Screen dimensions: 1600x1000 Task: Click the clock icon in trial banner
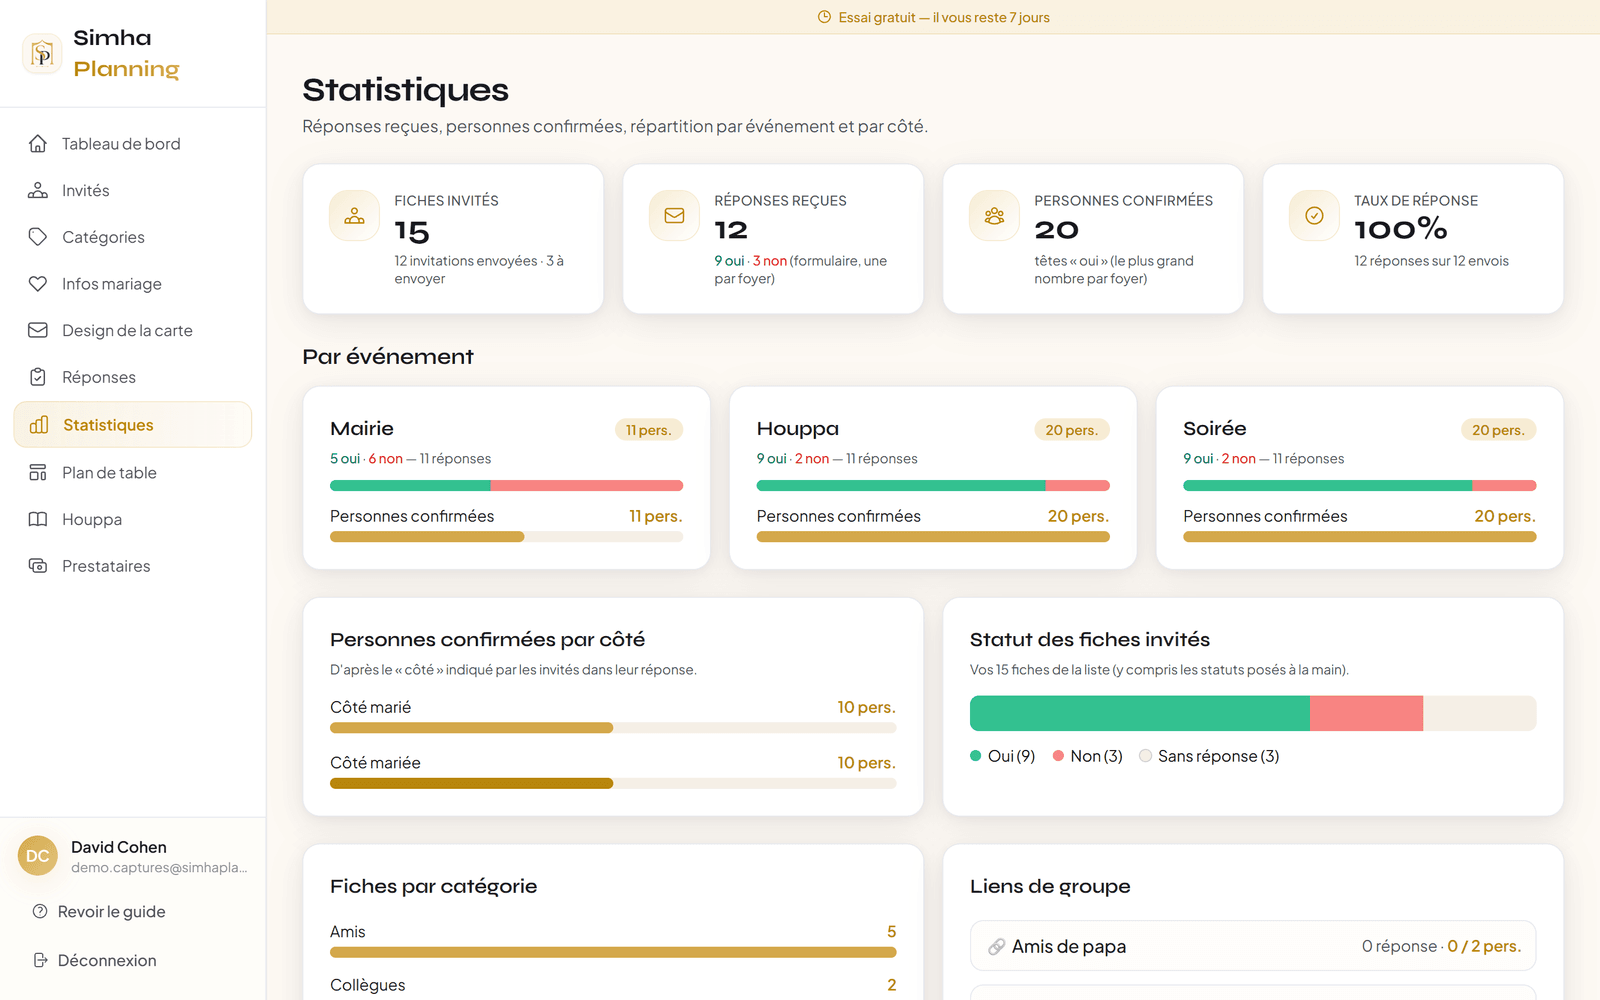(825, 17)
